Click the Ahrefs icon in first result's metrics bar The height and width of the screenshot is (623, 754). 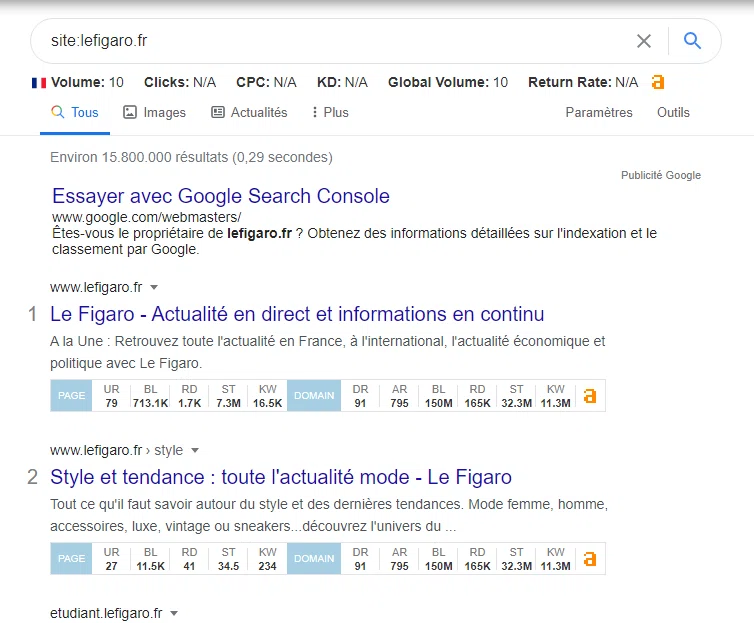[x=590, y=396]
